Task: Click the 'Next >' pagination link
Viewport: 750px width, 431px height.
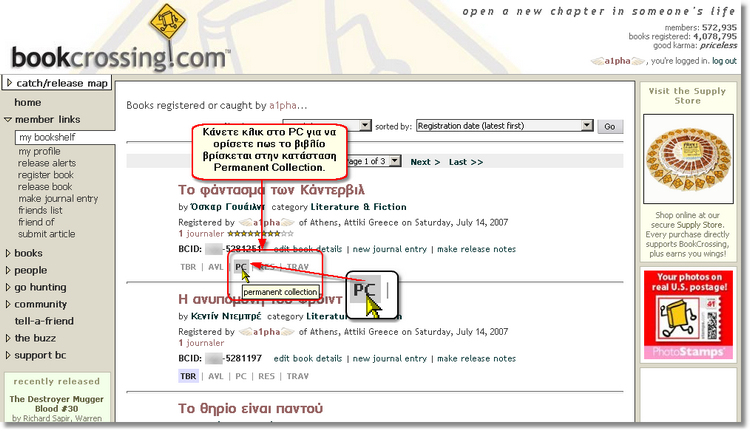Action: click(425, 162)
